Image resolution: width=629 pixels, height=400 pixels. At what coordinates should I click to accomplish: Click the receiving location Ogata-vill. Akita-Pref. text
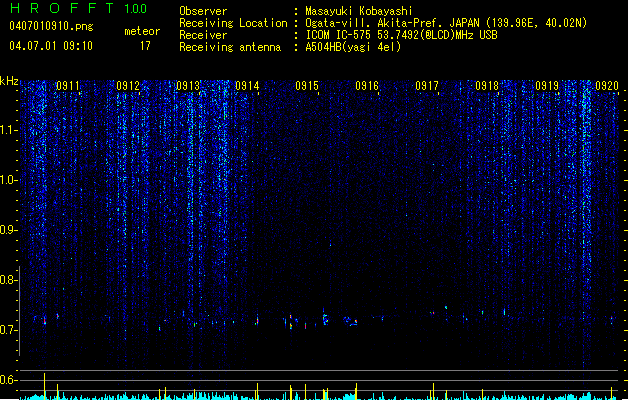tap(374, 23)
